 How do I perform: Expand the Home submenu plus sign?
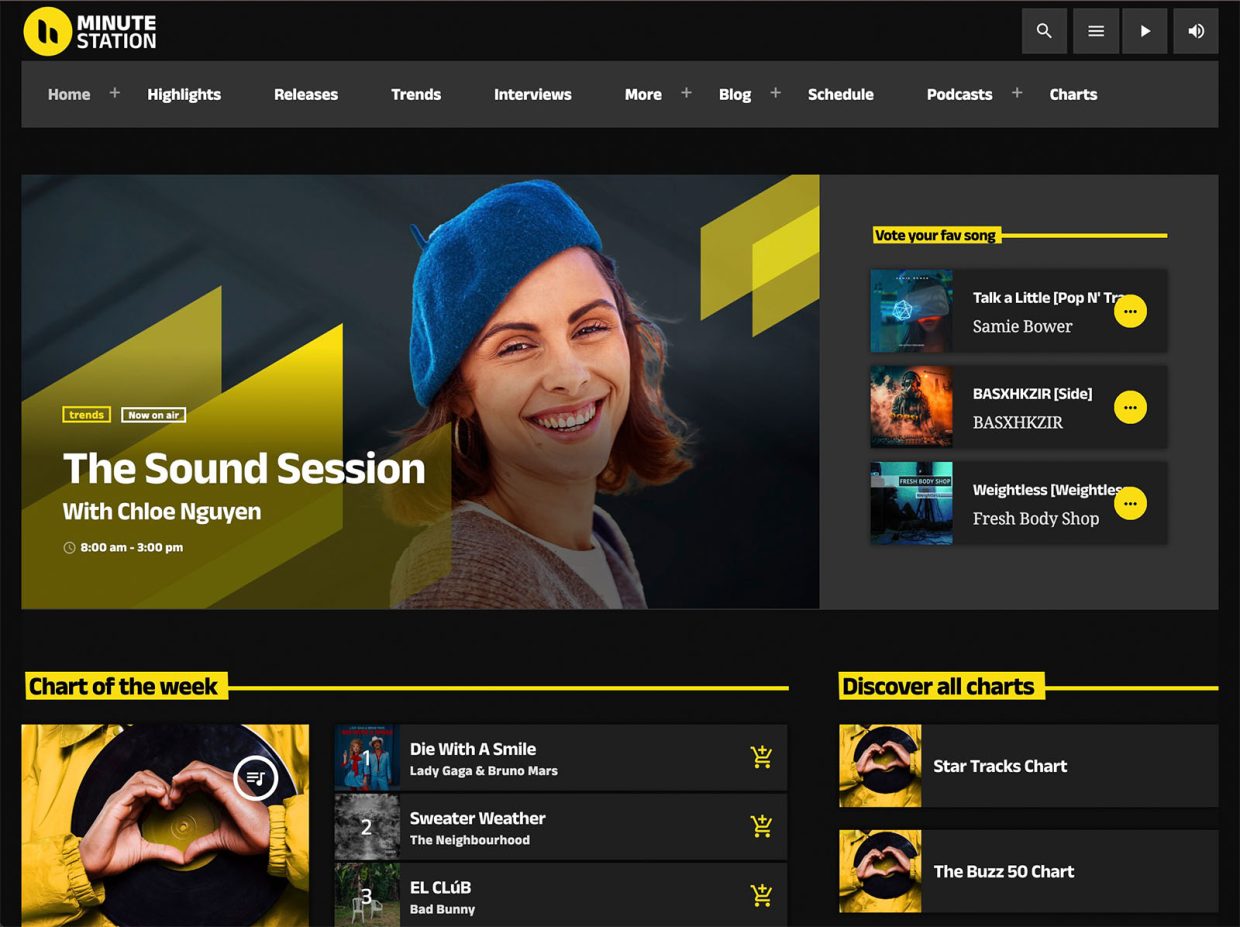pyautogui.click(x=115, y=93)
